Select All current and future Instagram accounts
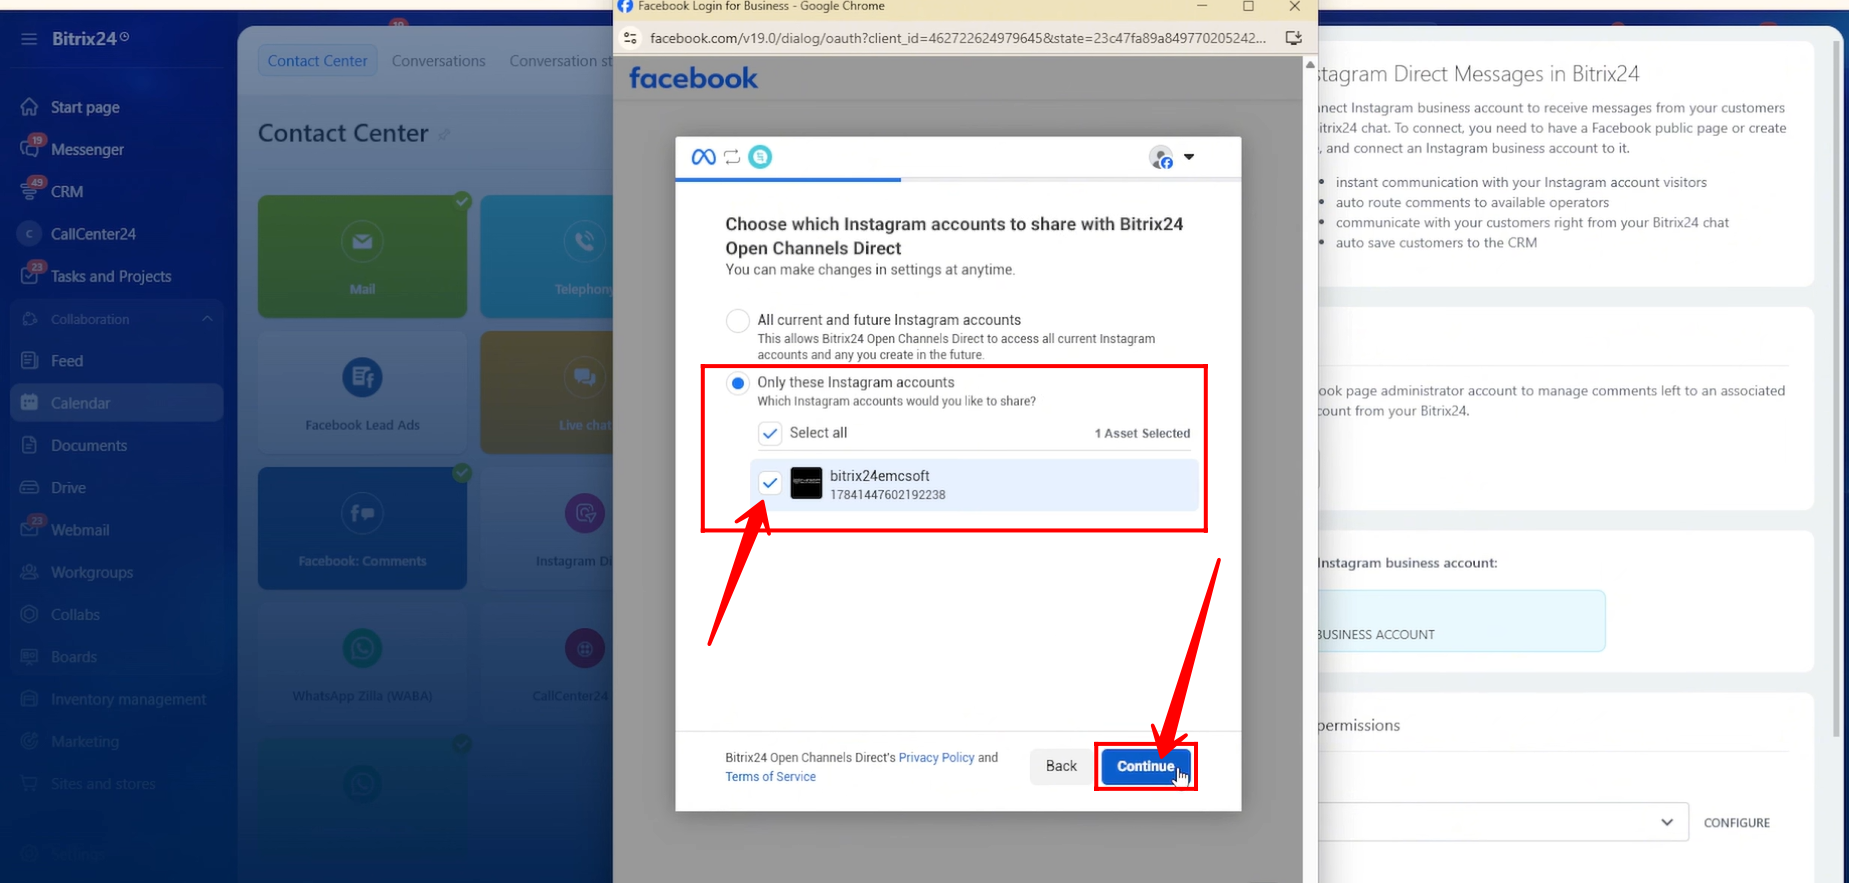This screenshot has height=883, width=1849. pyautogui.click(x=738, y=321)
